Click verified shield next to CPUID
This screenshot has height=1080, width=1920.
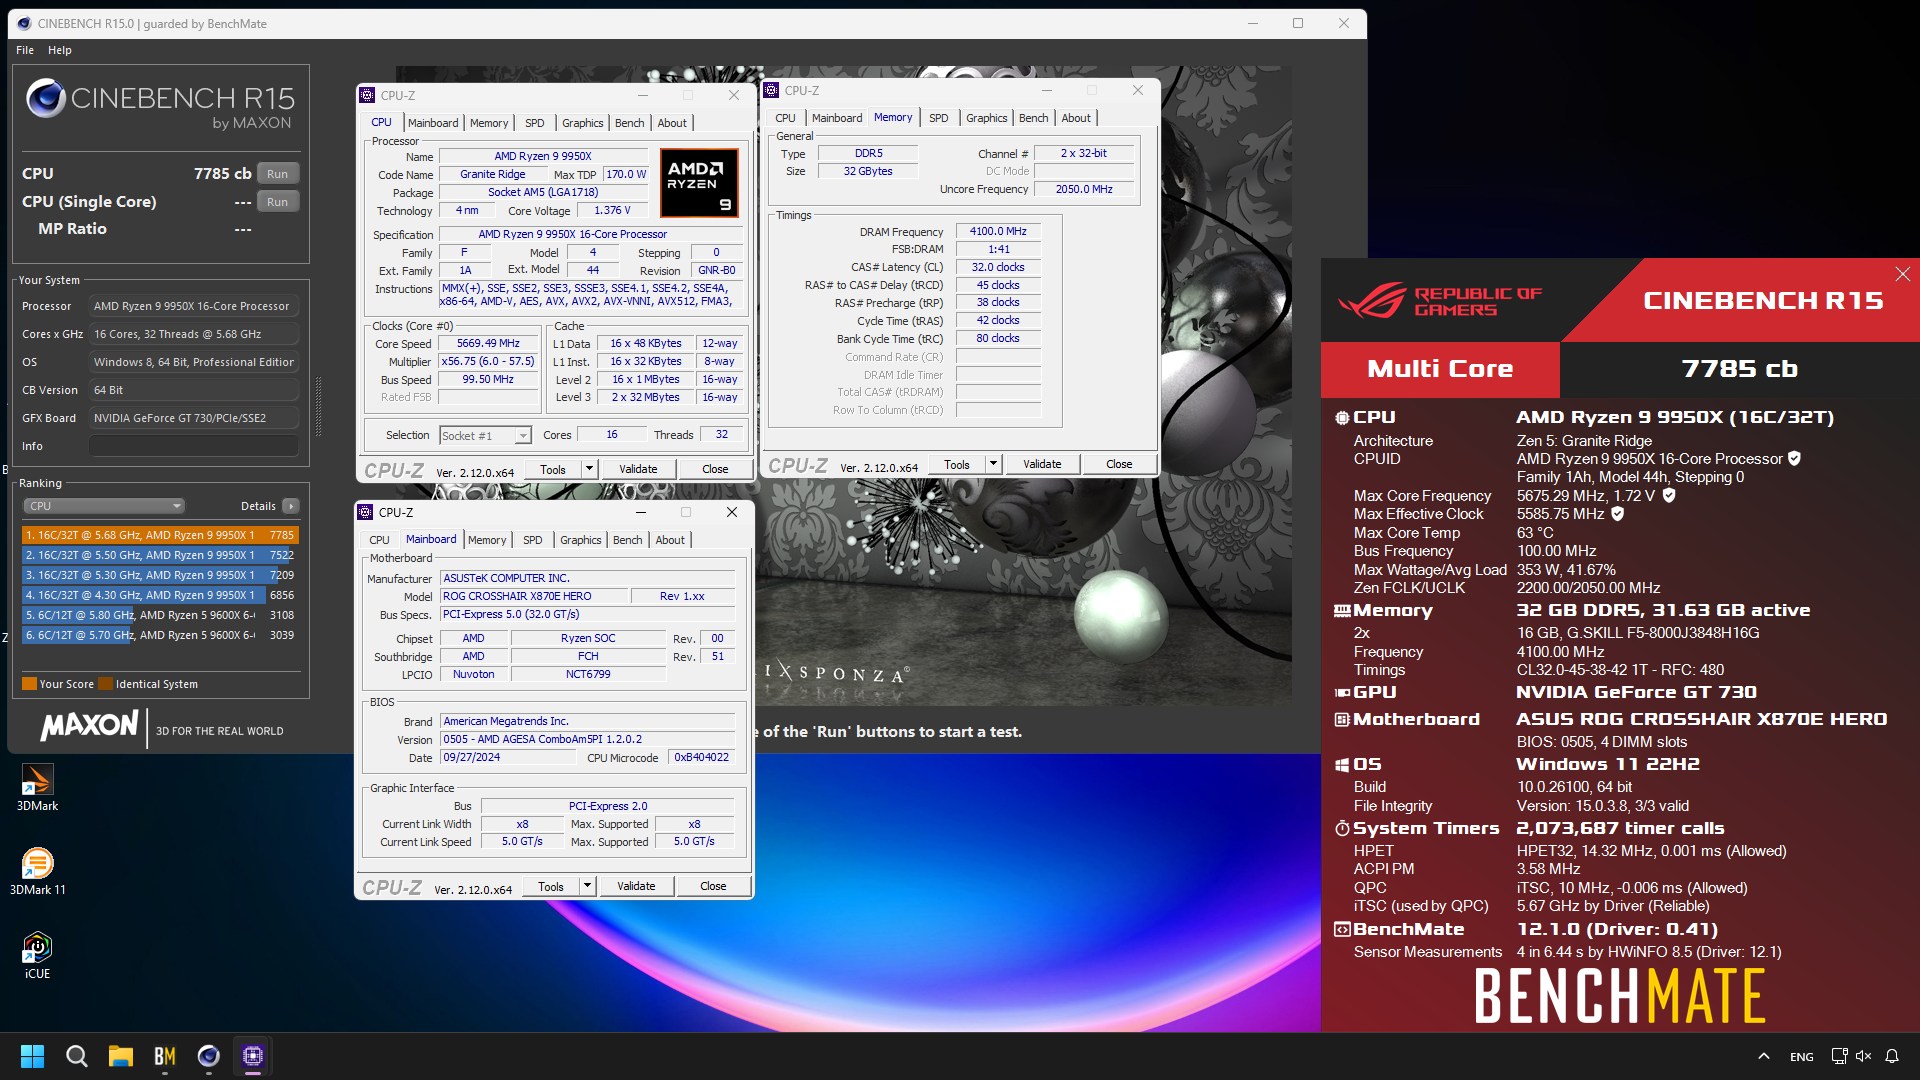coord(1794,459)
